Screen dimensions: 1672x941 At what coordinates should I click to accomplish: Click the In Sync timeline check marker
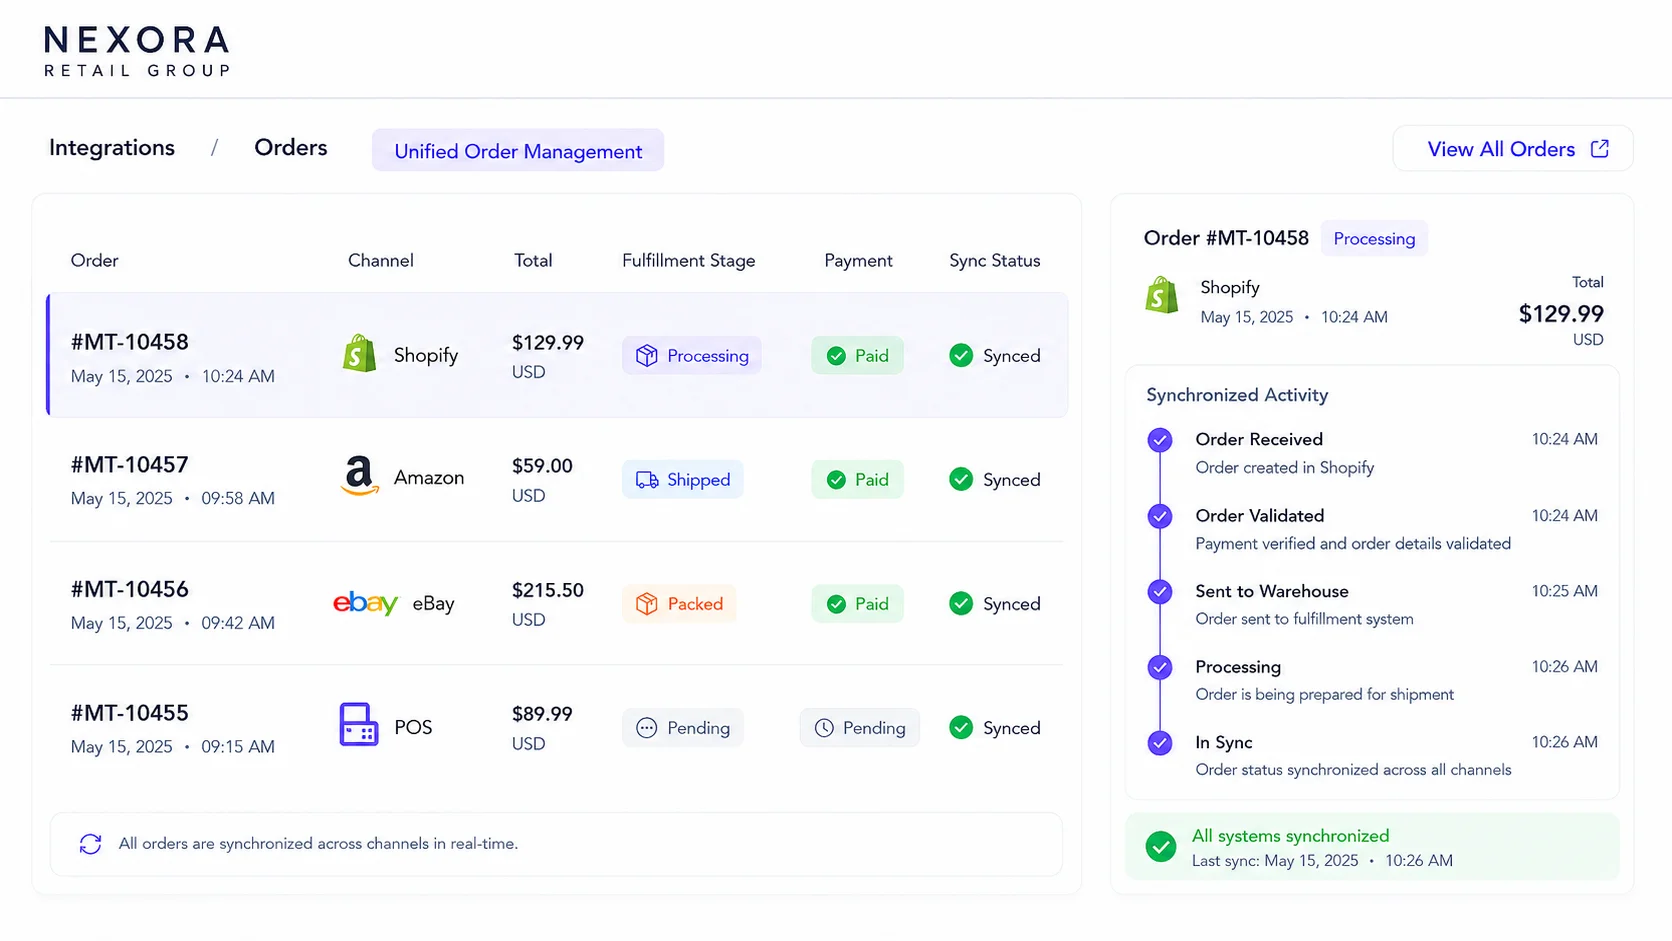click(x=1160, y=743)
